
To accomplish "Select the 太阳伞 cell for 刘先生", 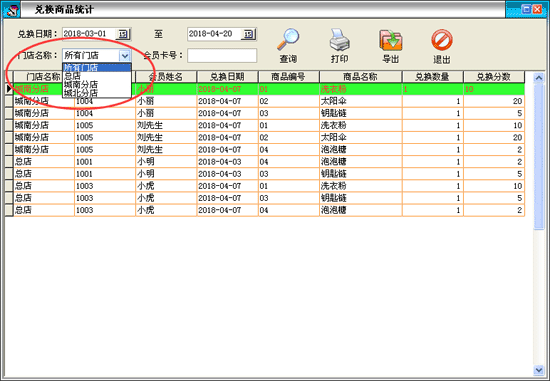I will (360, 138).
